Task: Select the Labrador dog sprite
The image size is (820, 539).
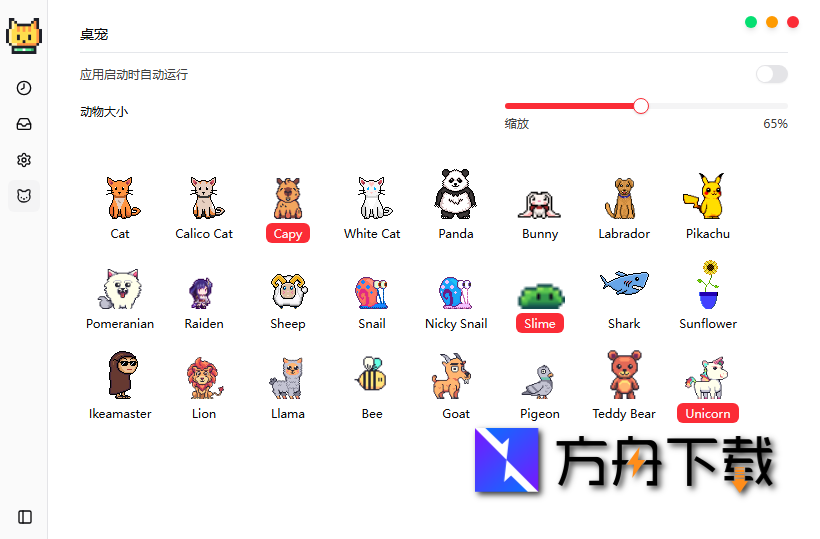Action: [x=622, y=198]
